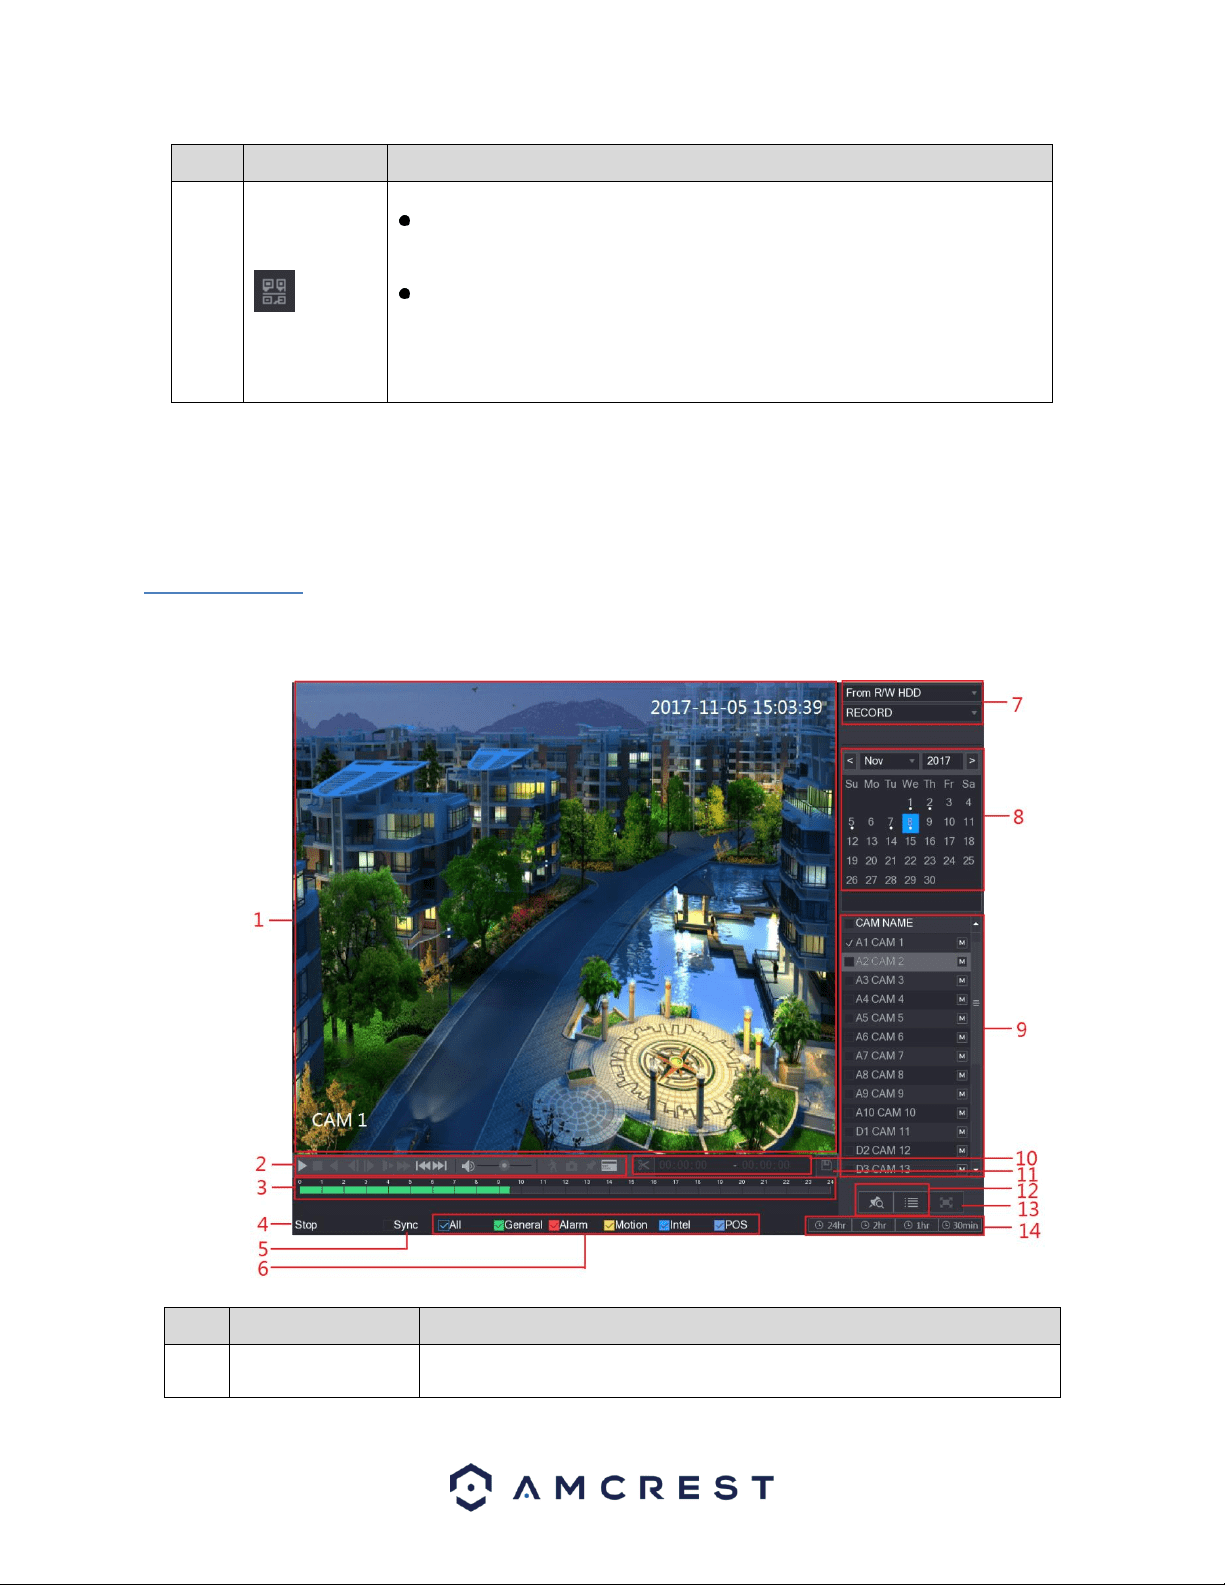Open the RECORD type dropdown
The image size is (1225, 1585).
click(912, 713)
